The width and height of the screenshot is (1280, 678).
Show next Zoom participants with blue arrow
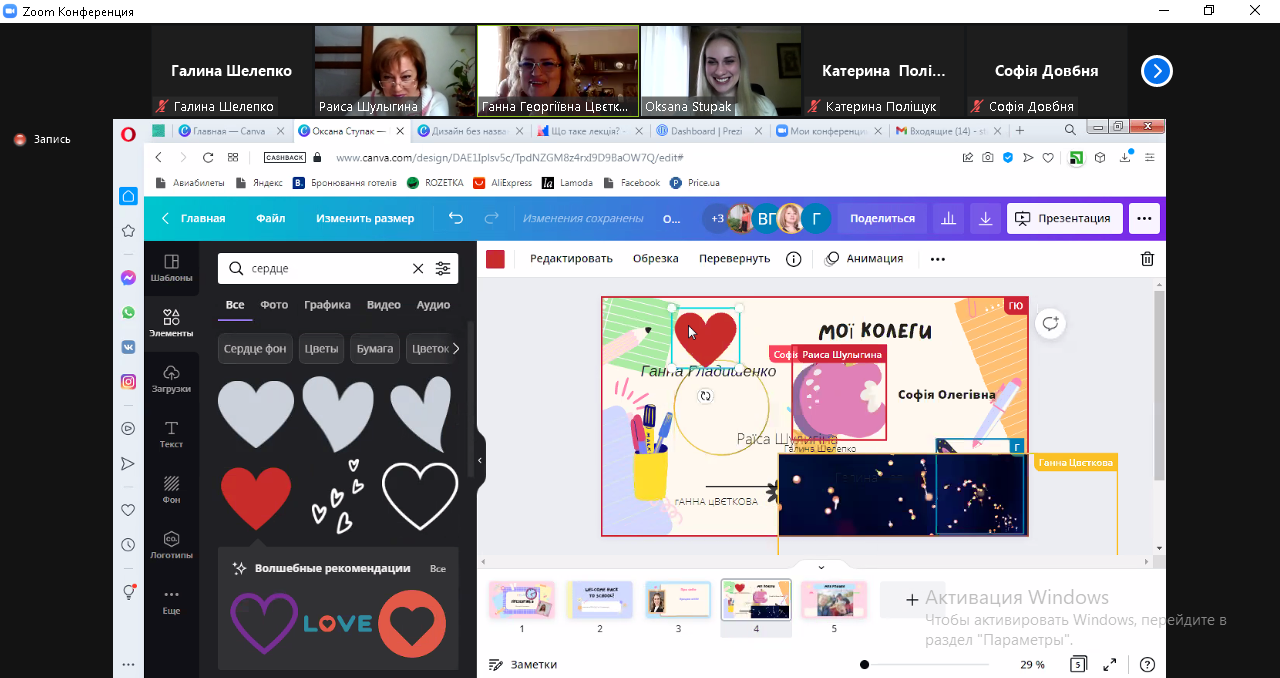pos(1157,71)
